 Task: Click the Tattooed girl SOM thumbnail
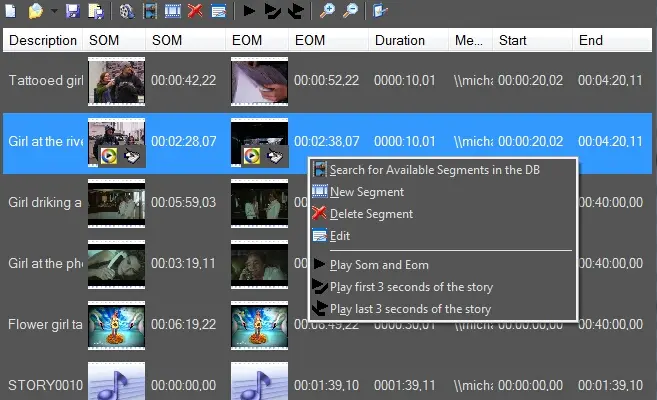[x=116, y=81]
